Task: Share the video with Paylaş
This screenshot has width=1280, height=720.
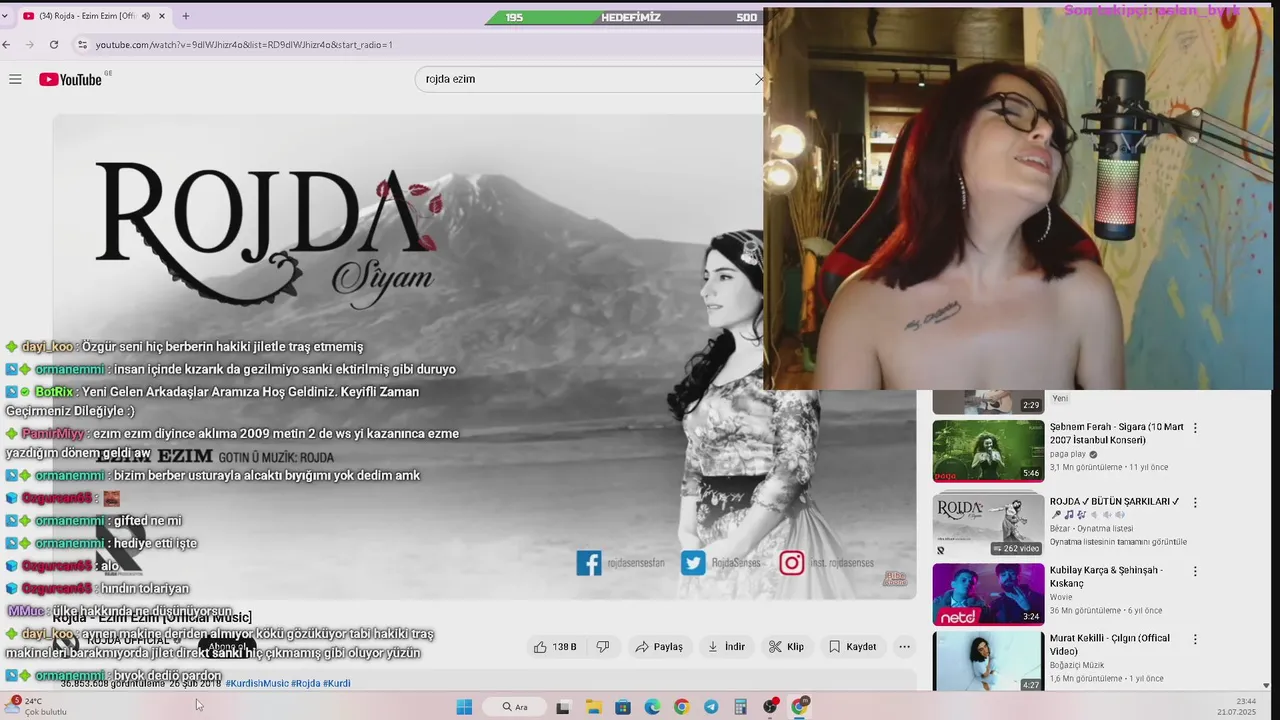Action: pyautogui.click(x=659, y=647)
